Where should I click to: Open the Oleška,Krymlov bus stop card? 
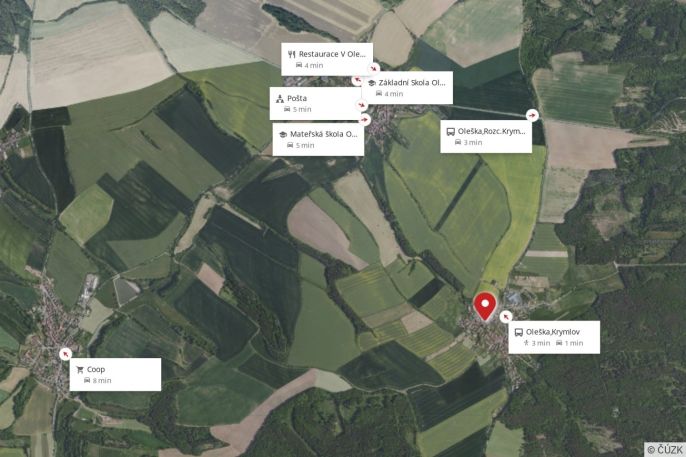554,337
